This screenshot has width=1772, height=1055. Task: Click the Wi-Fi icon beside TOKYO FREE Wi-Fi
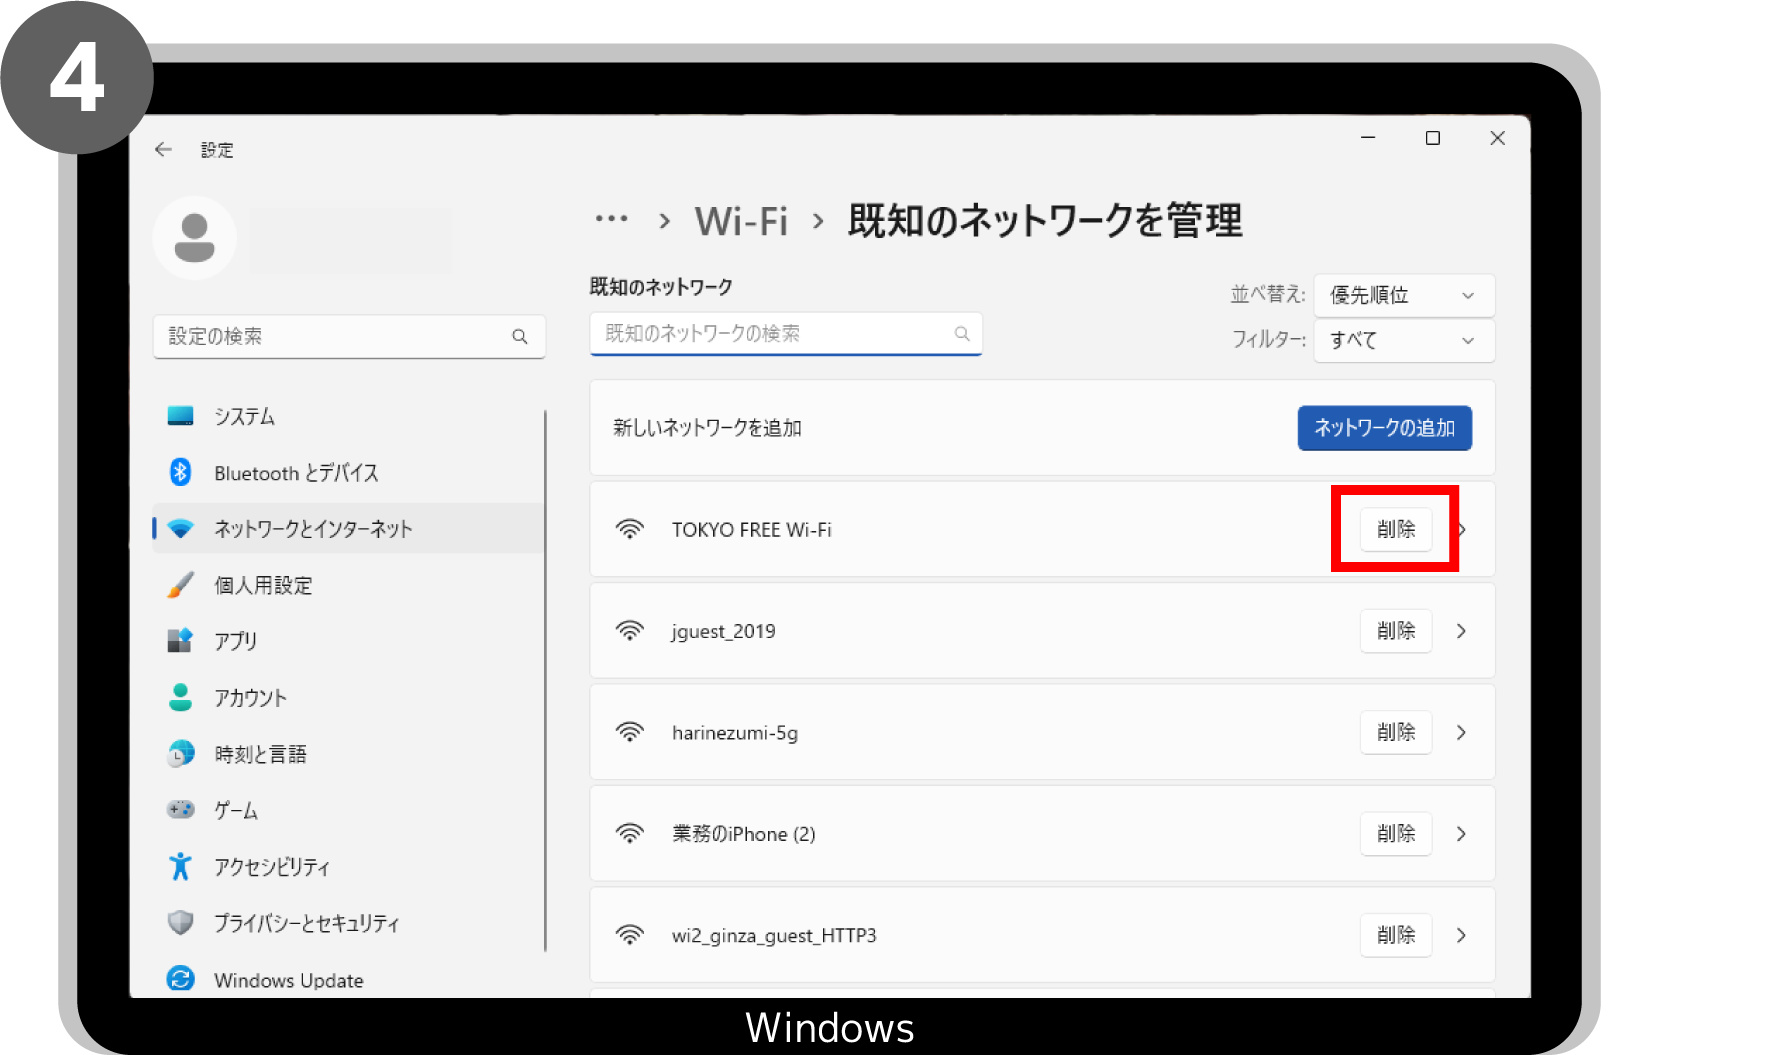click(x=630, y=529)
